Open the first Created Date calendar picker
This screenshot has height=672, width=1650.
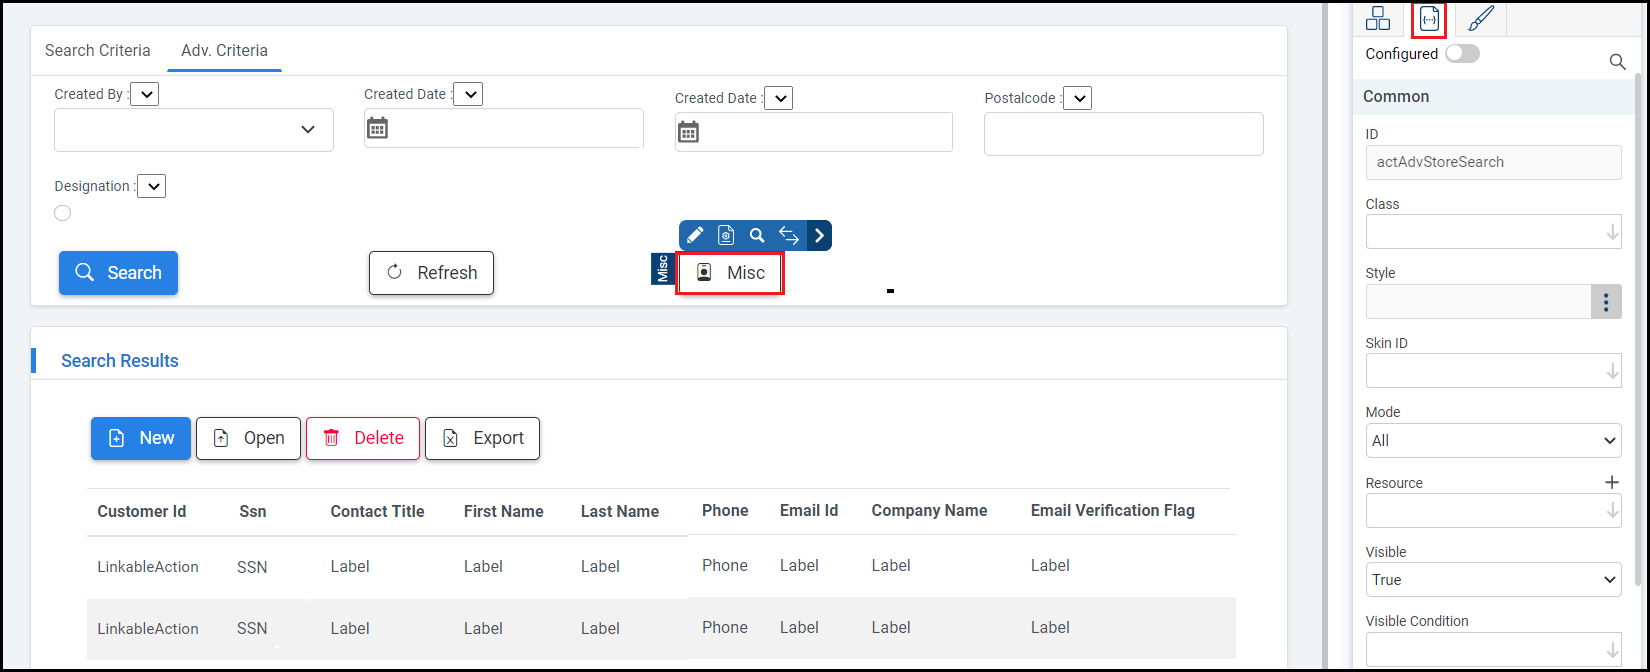[x=377, y=128]
